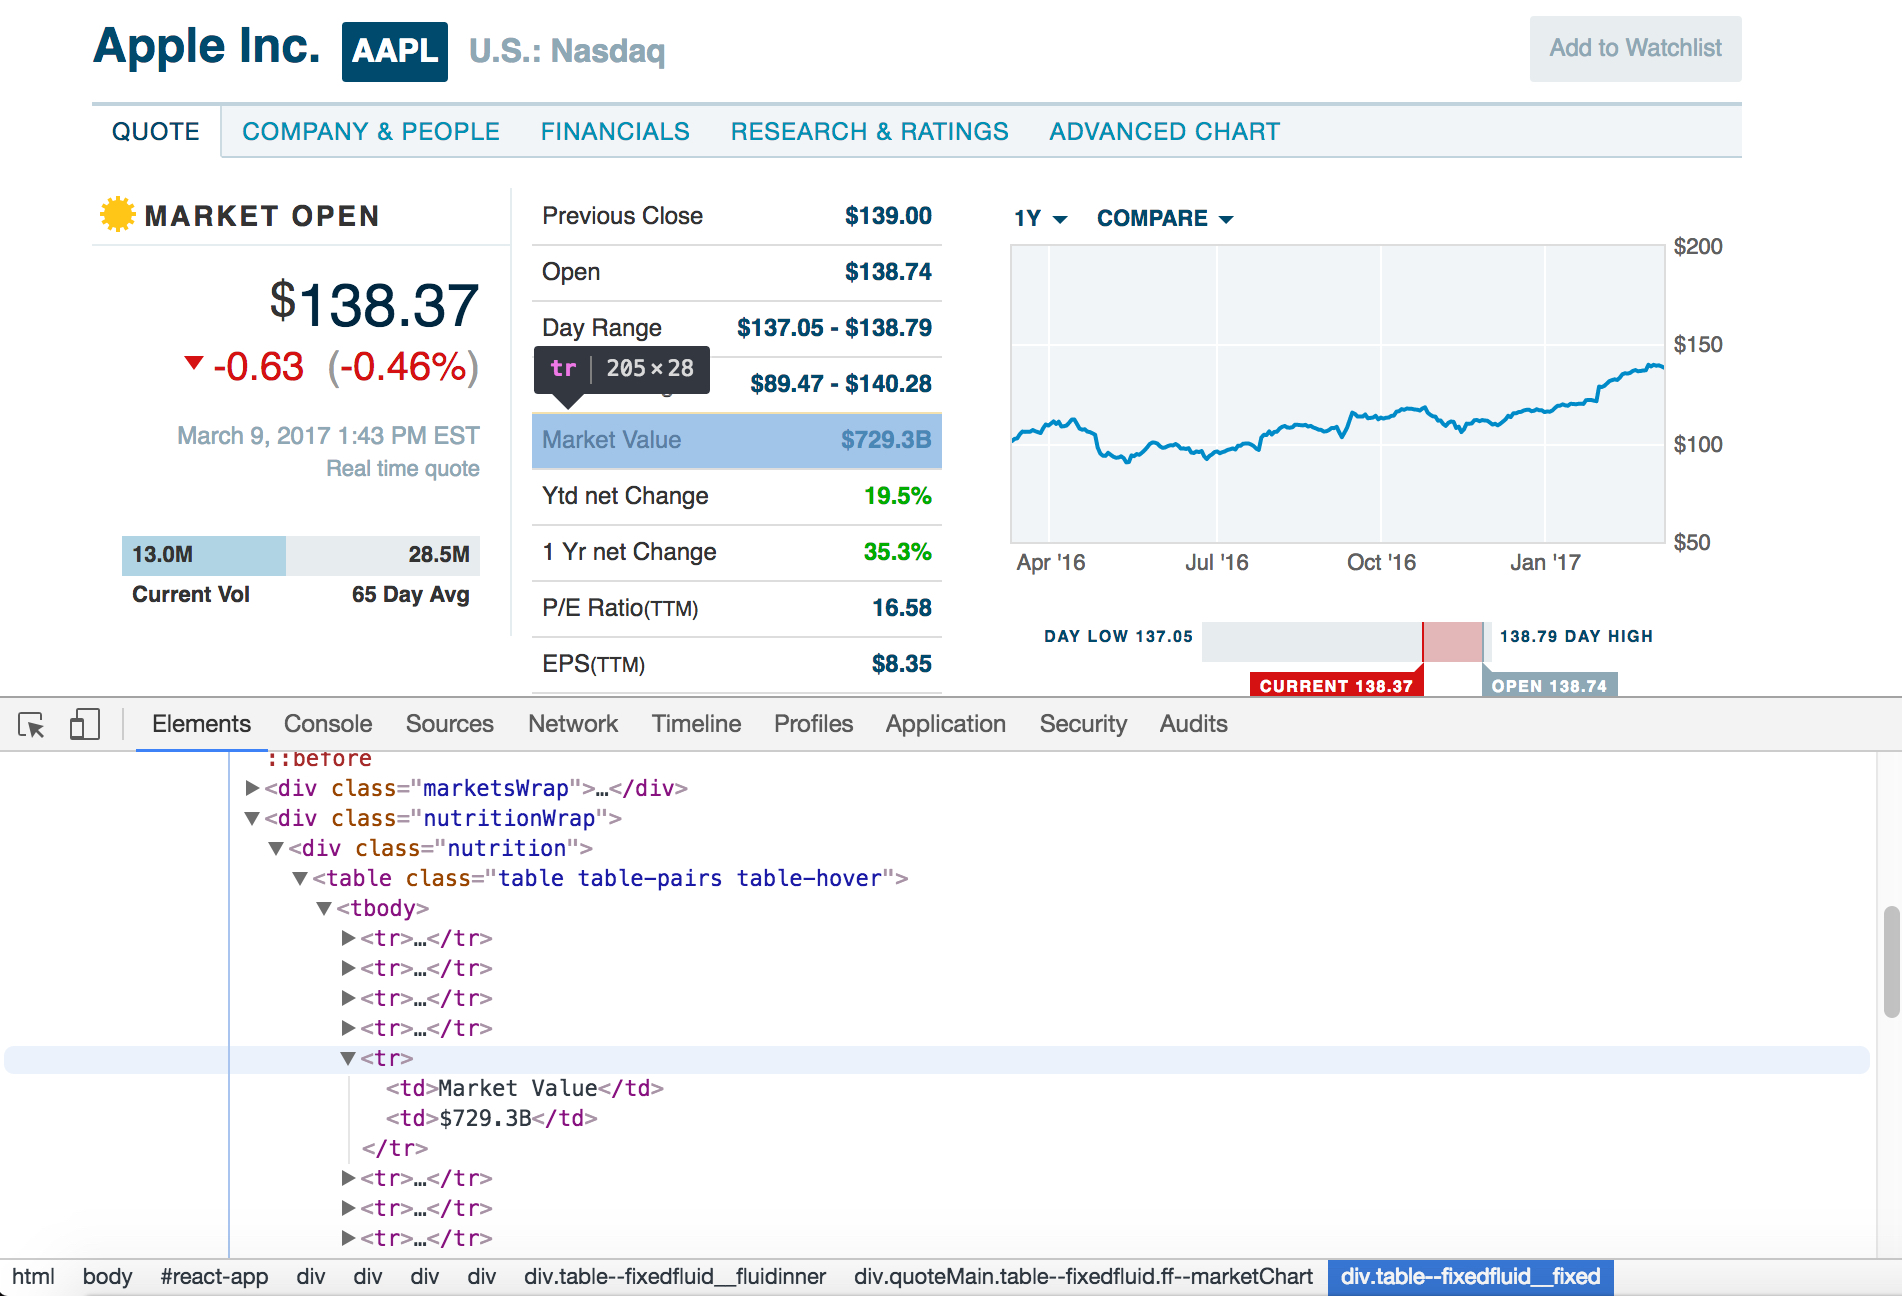1902x1296 pixels.
Task: Collapse the expanded Market Value tr node
Action: [348, 1058]
